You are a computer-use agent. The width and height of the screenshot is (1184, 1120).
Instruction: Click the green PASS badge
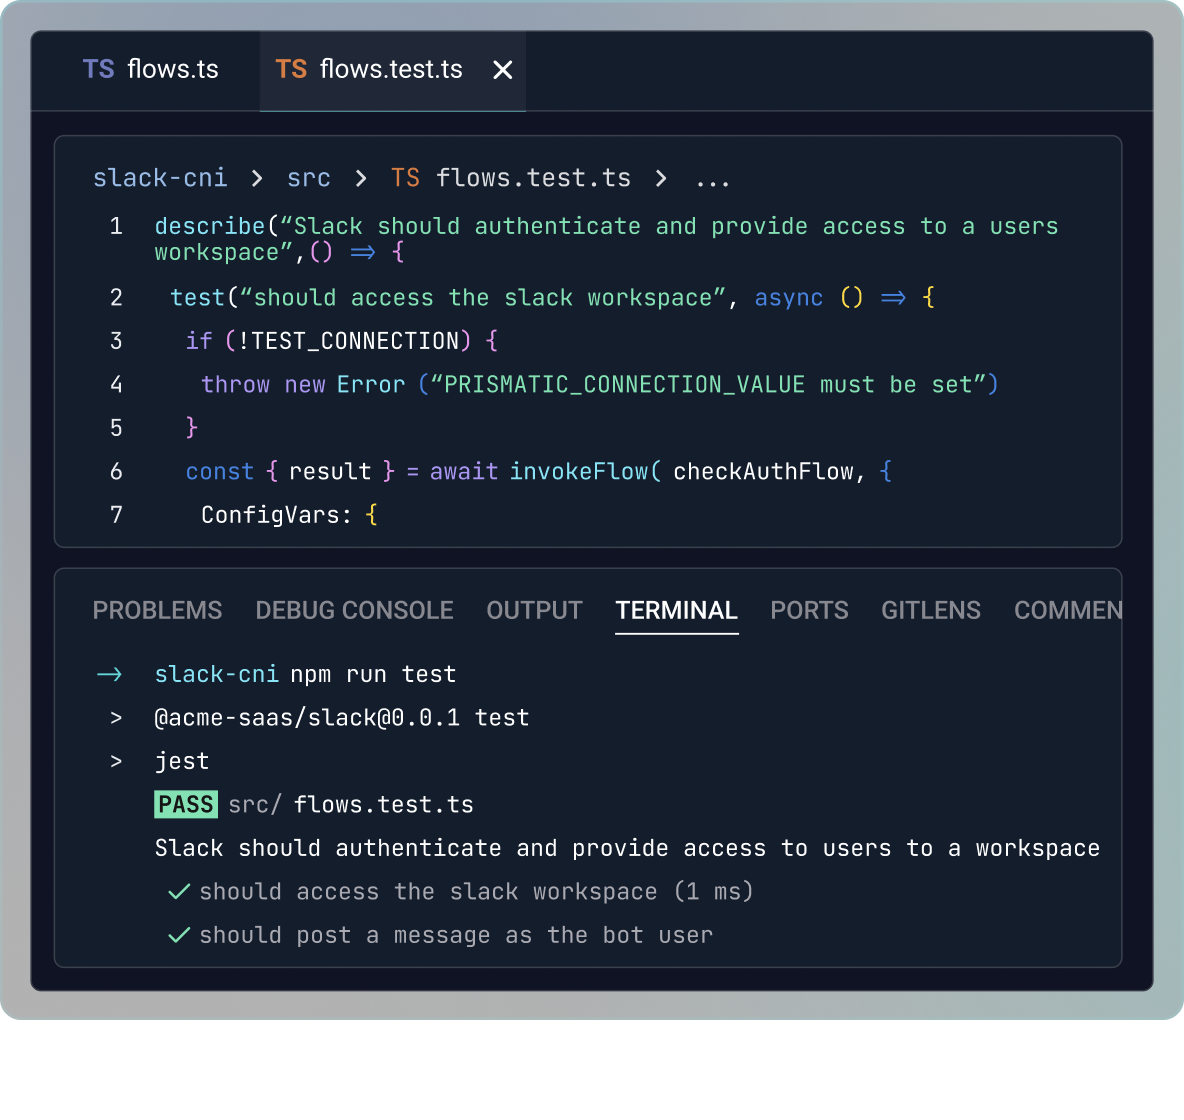pyautogui.click(x=186, y=804)
